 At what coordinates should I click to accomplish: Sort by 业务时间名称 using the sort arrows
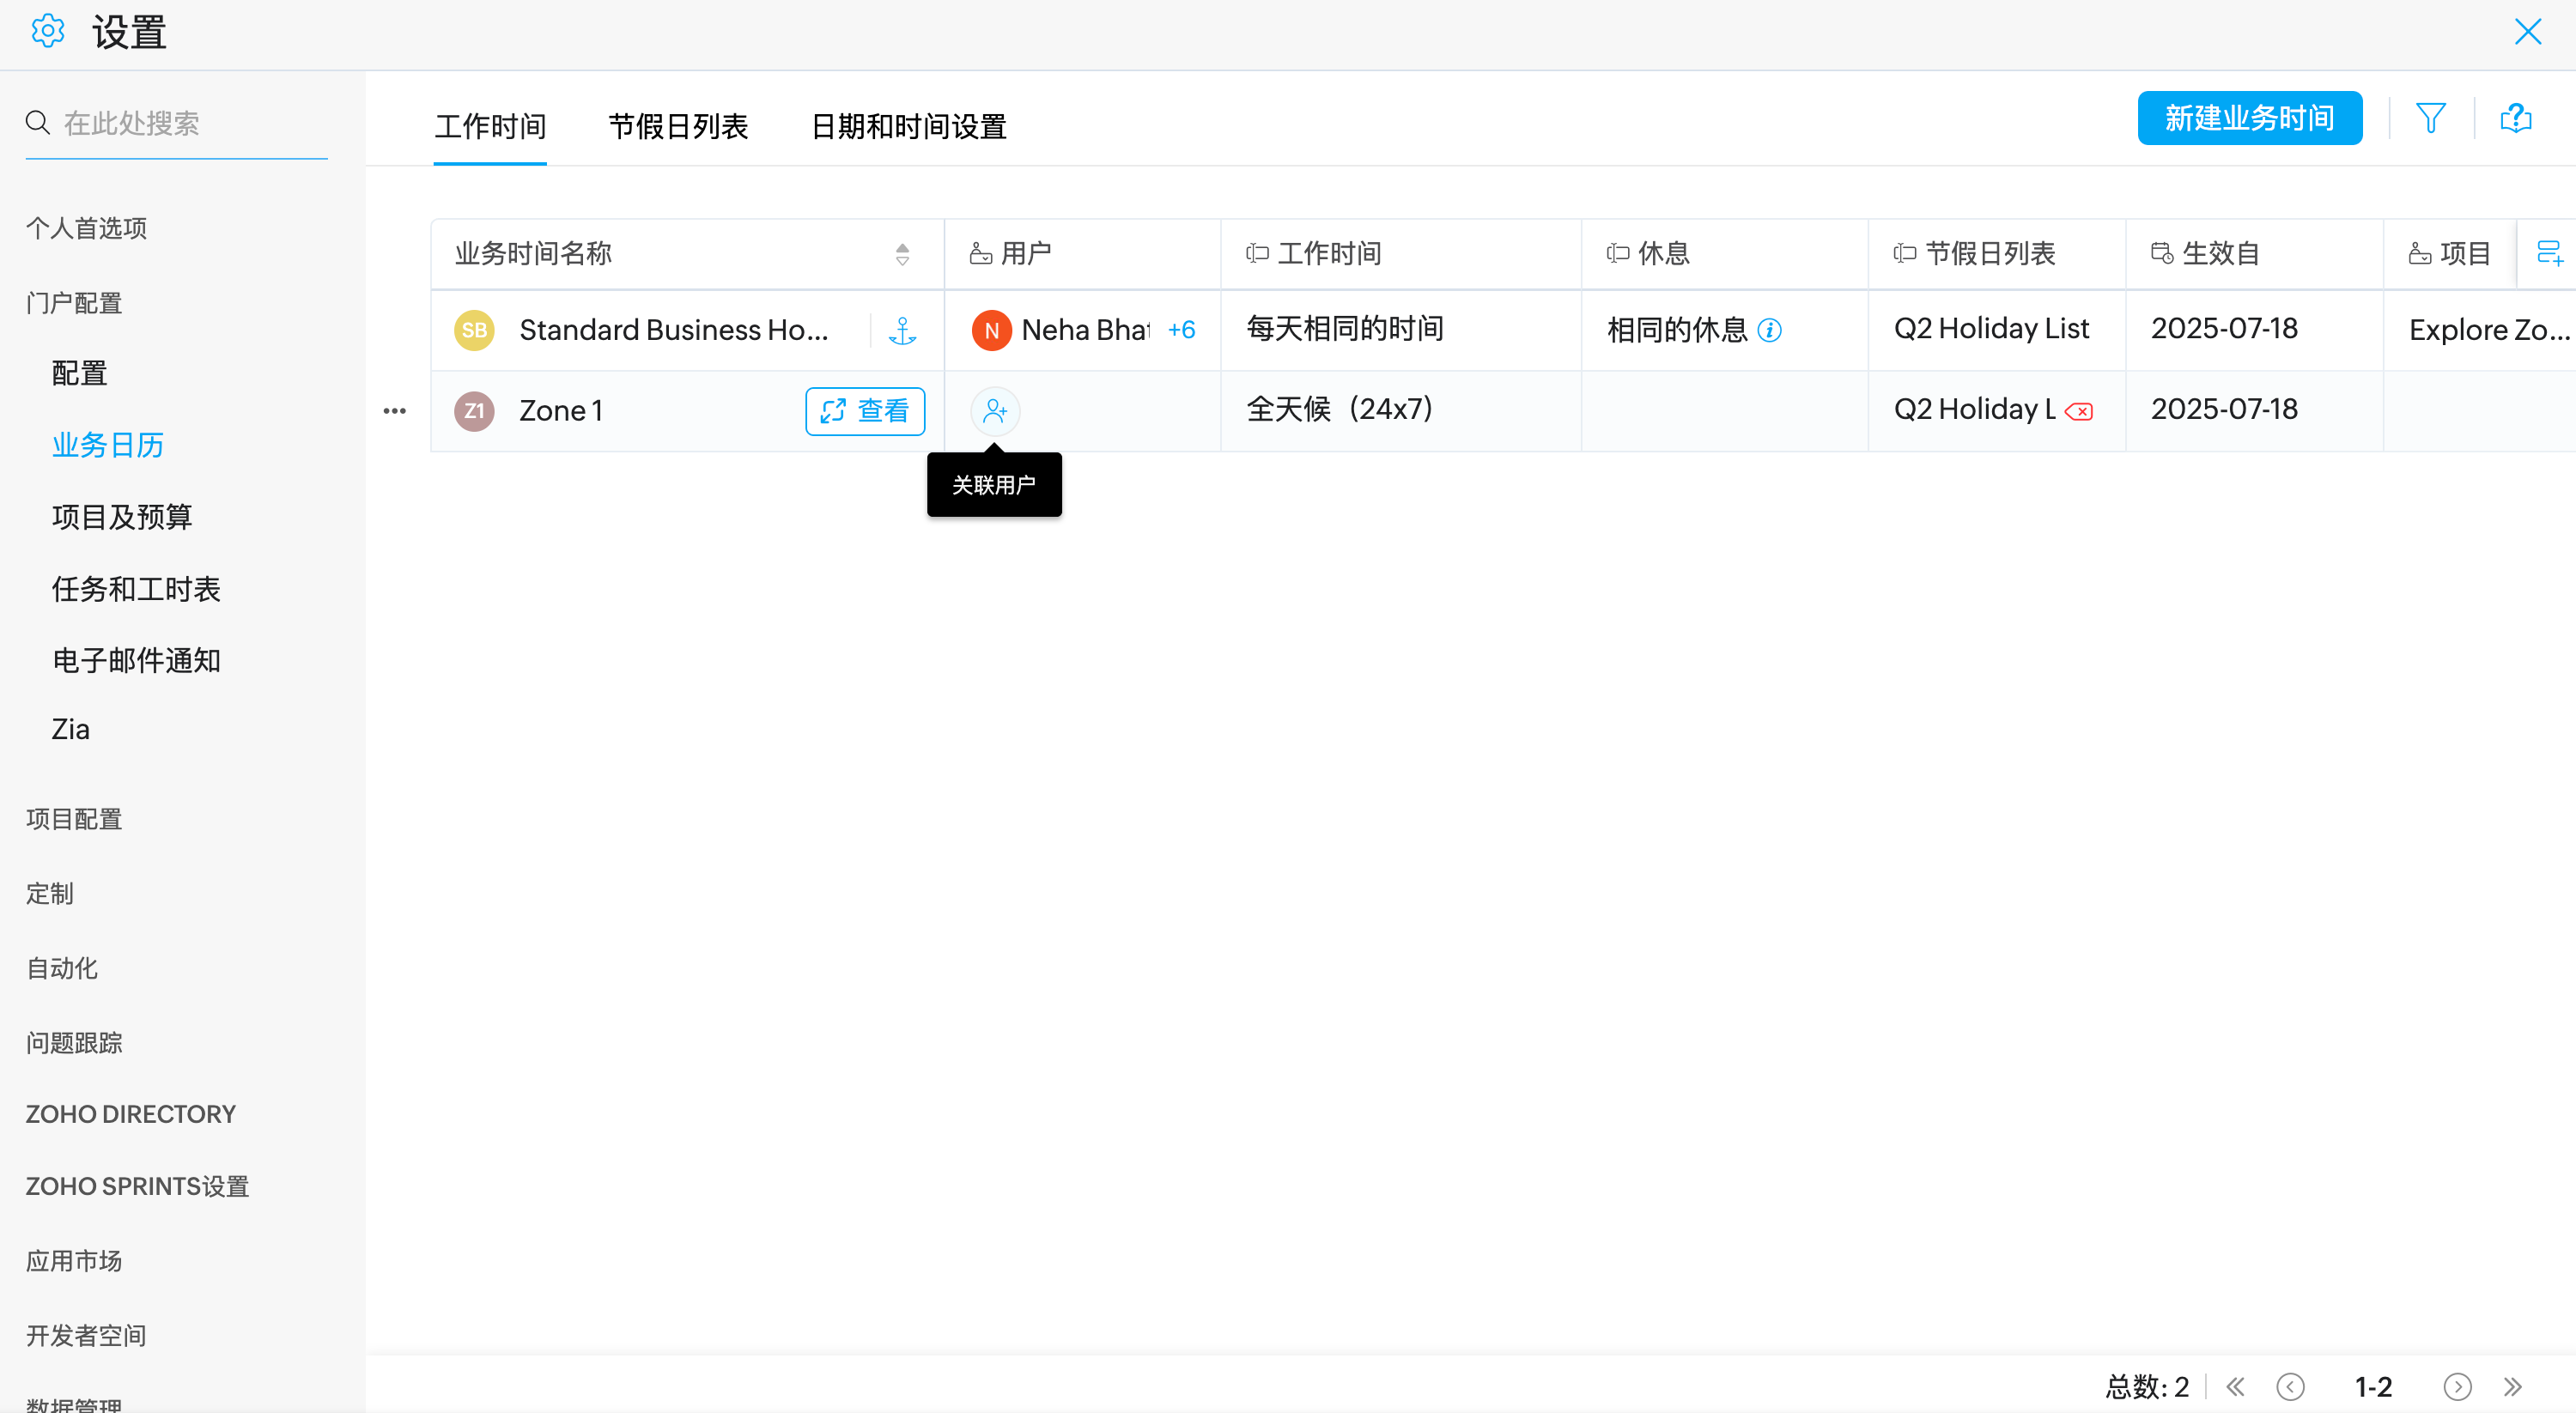pyautogui.click(x=902, y=254)
